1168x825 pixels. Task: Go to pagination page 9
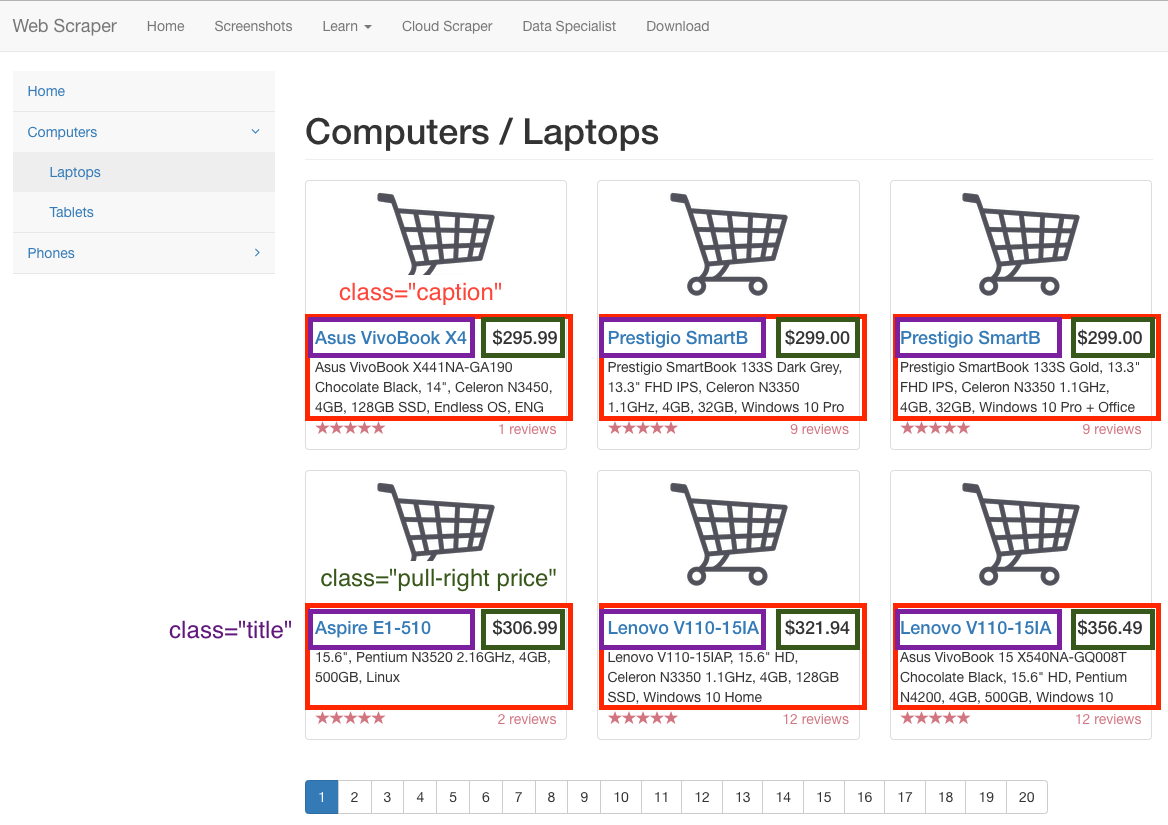[584, 797]
